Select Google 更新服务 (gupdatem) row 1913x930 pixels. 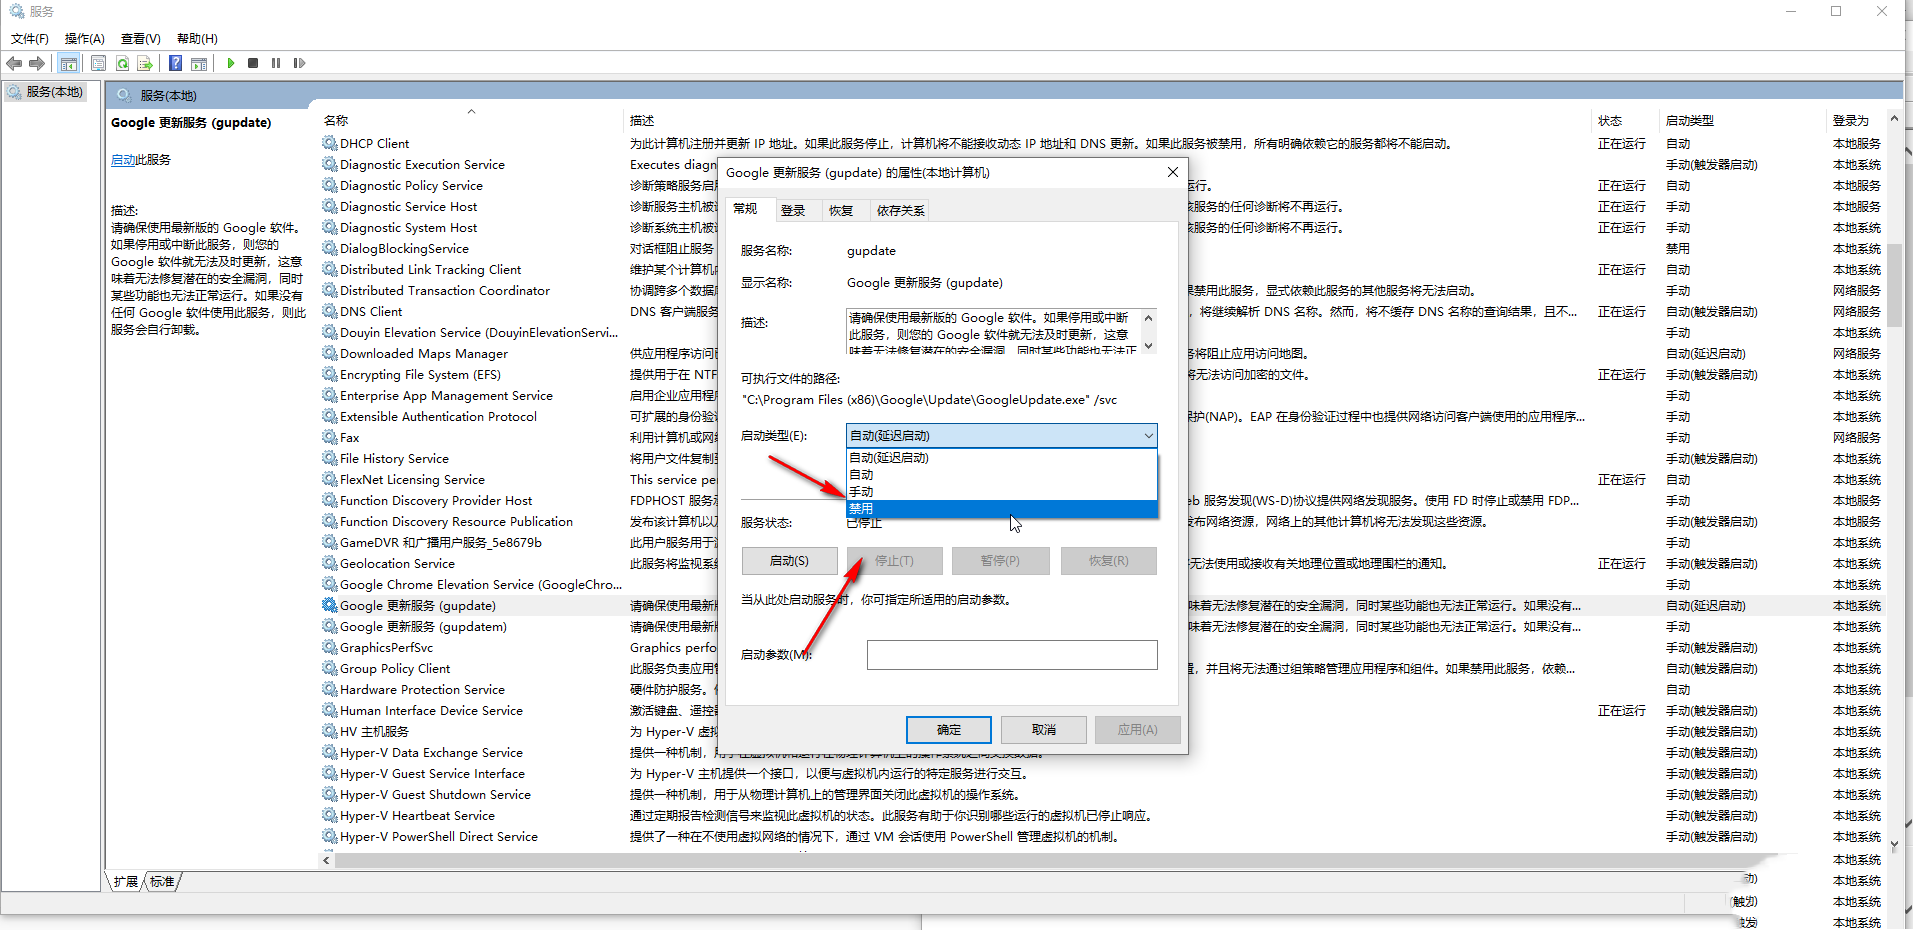[x=423, y=626]
